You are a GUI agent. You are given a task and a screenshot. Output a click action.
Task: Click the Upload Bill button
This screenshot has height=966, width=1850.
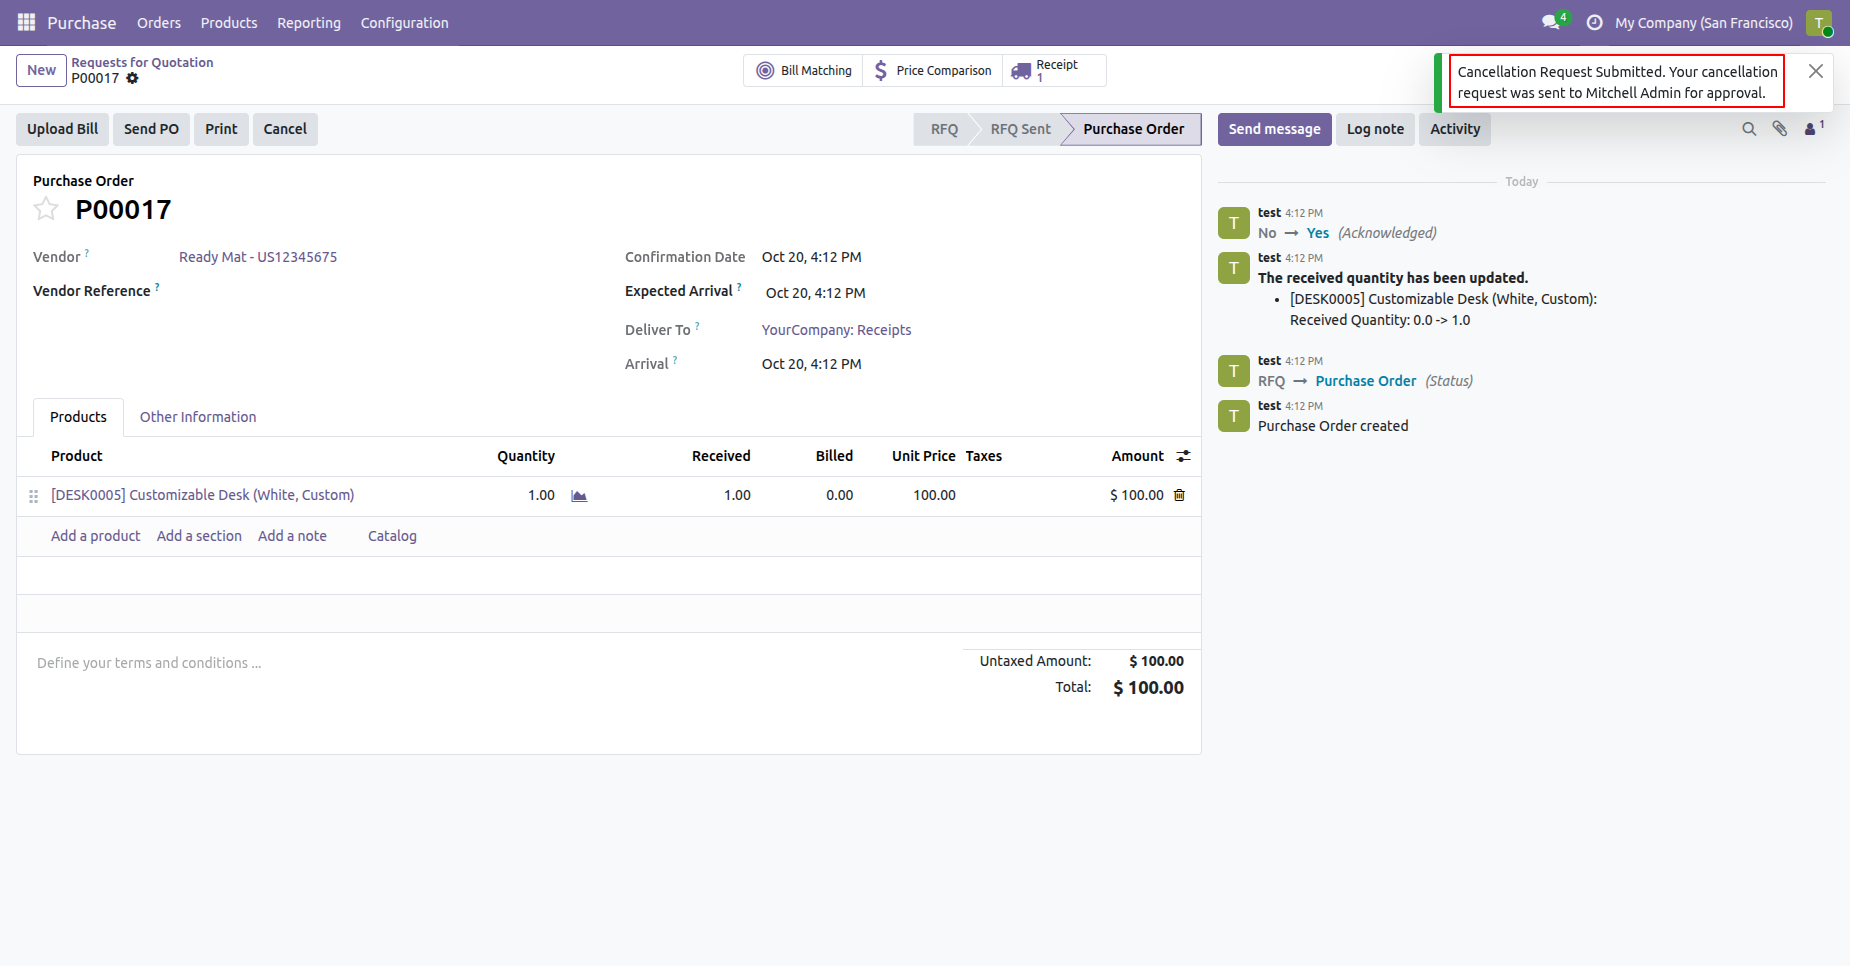click(x=63, y=129)
